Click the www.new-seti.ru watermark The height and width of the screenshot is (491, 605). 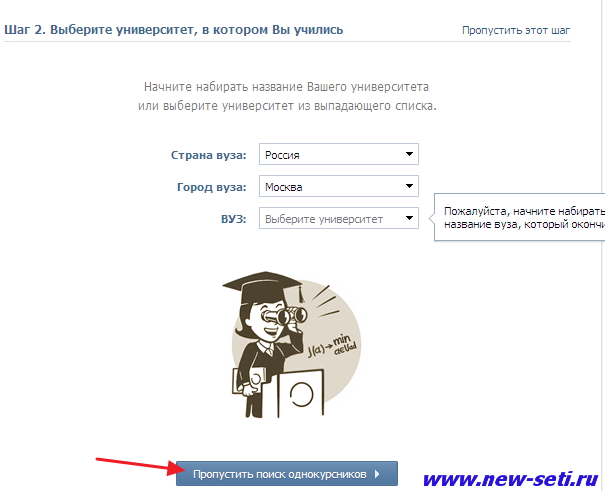511,479
